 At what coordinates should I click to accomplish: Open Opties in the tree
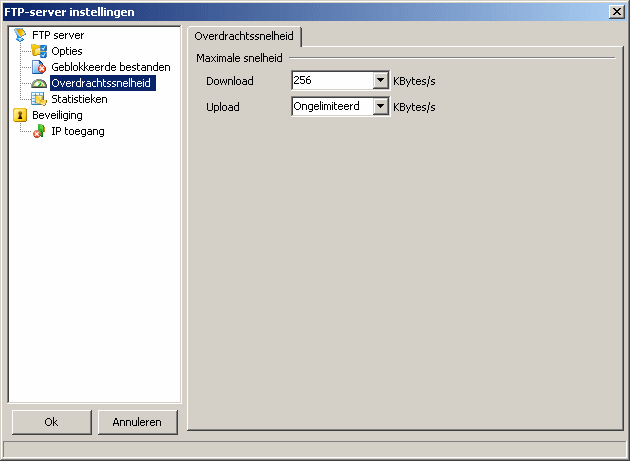point(67,51)
